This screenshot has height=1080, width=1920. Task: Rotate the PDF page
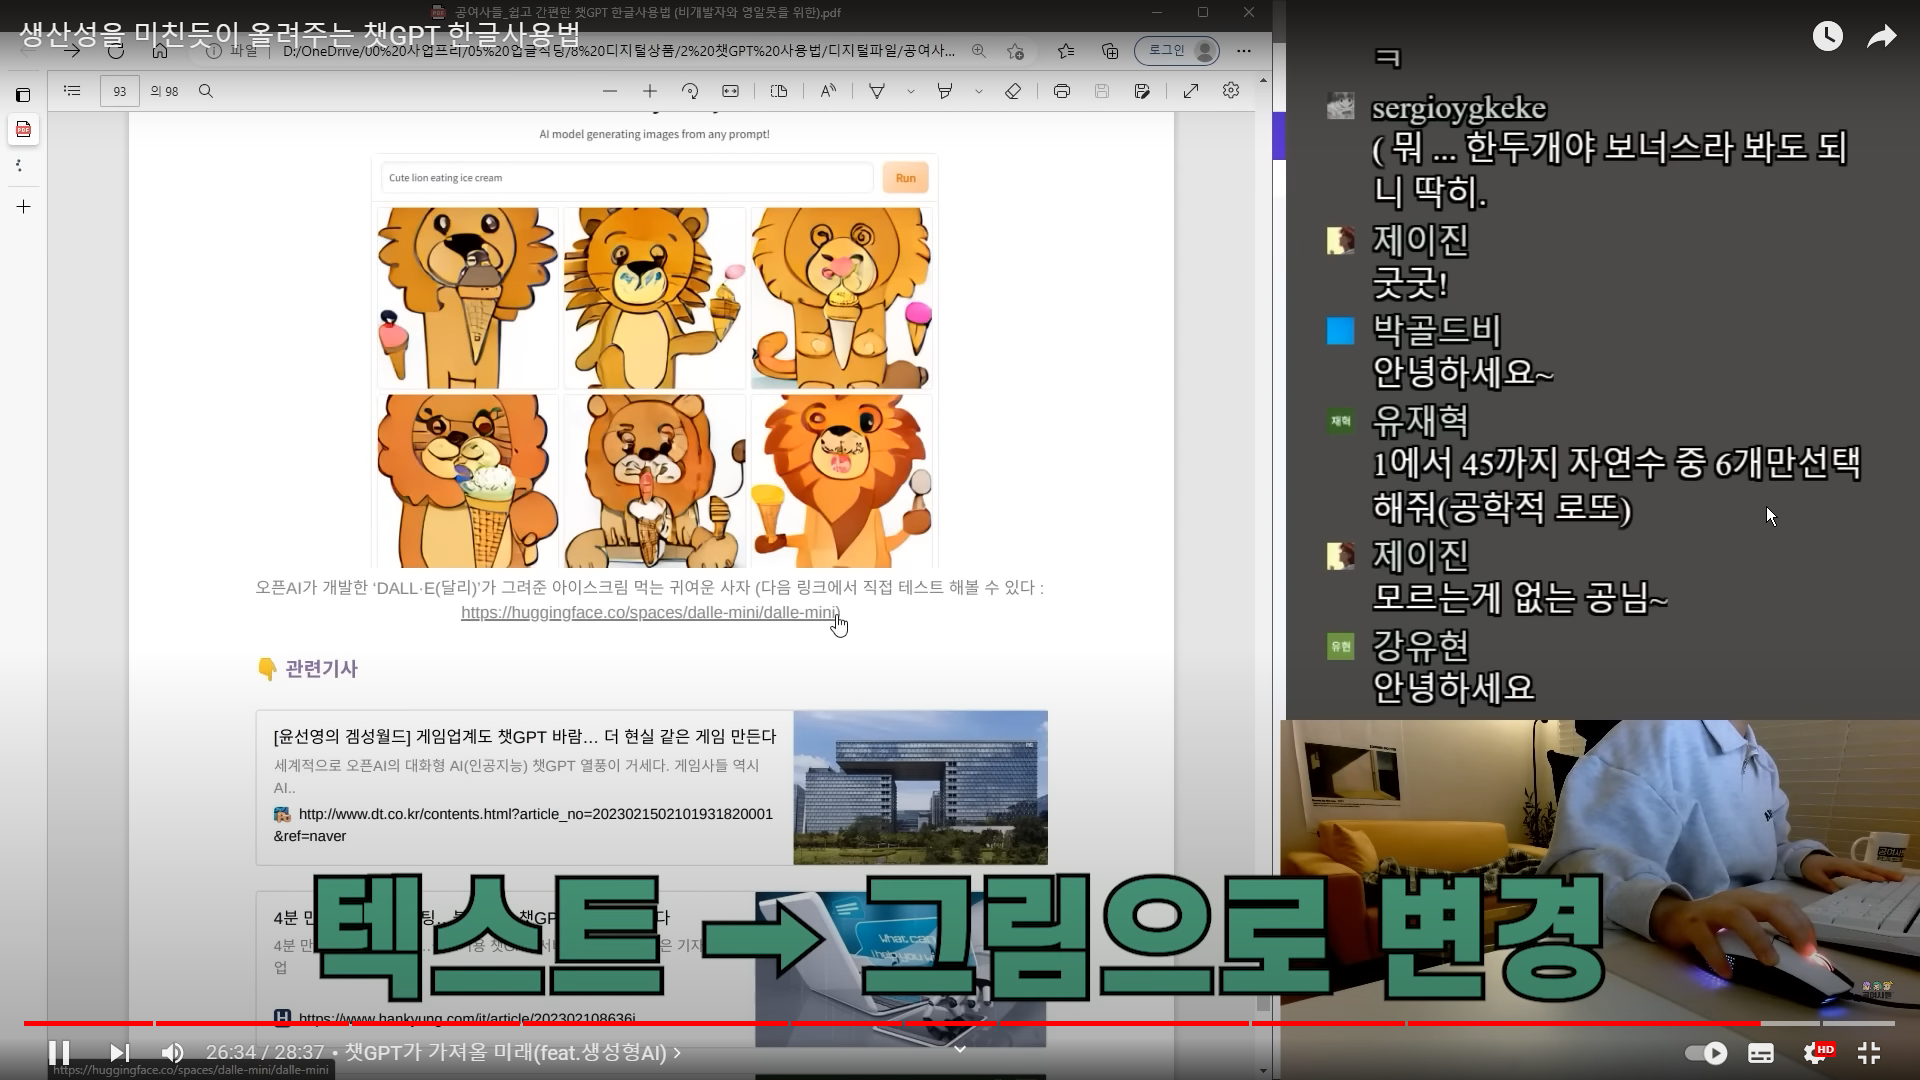click(690, 91)
